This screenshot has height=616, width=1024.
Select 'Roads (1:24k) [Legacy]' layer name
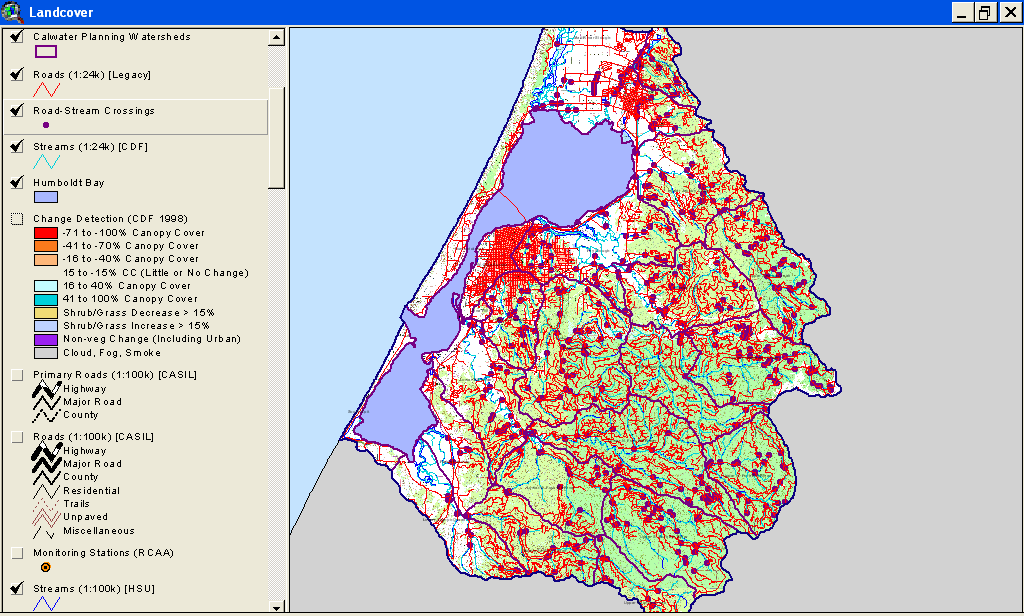[92, 74]
